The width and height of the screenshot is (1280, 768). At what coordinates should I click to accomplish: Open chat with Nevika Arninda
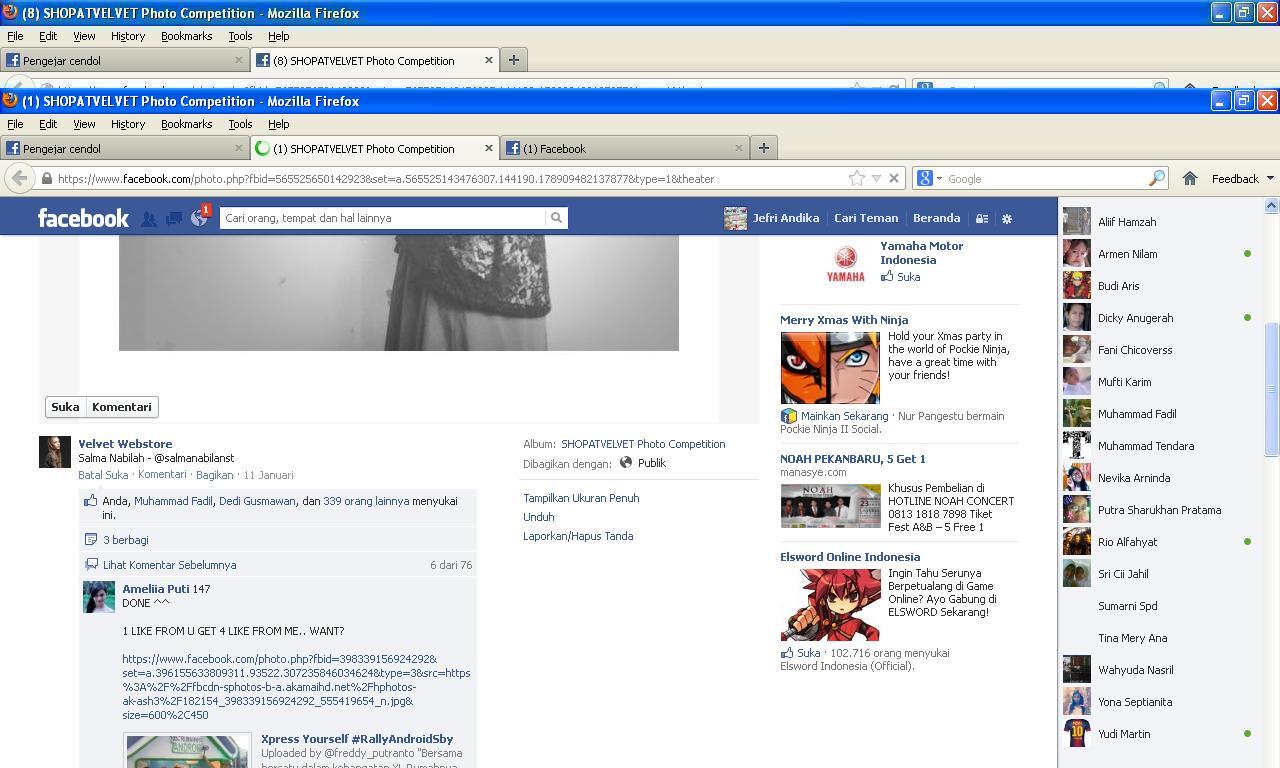(x=1158, y=478)
